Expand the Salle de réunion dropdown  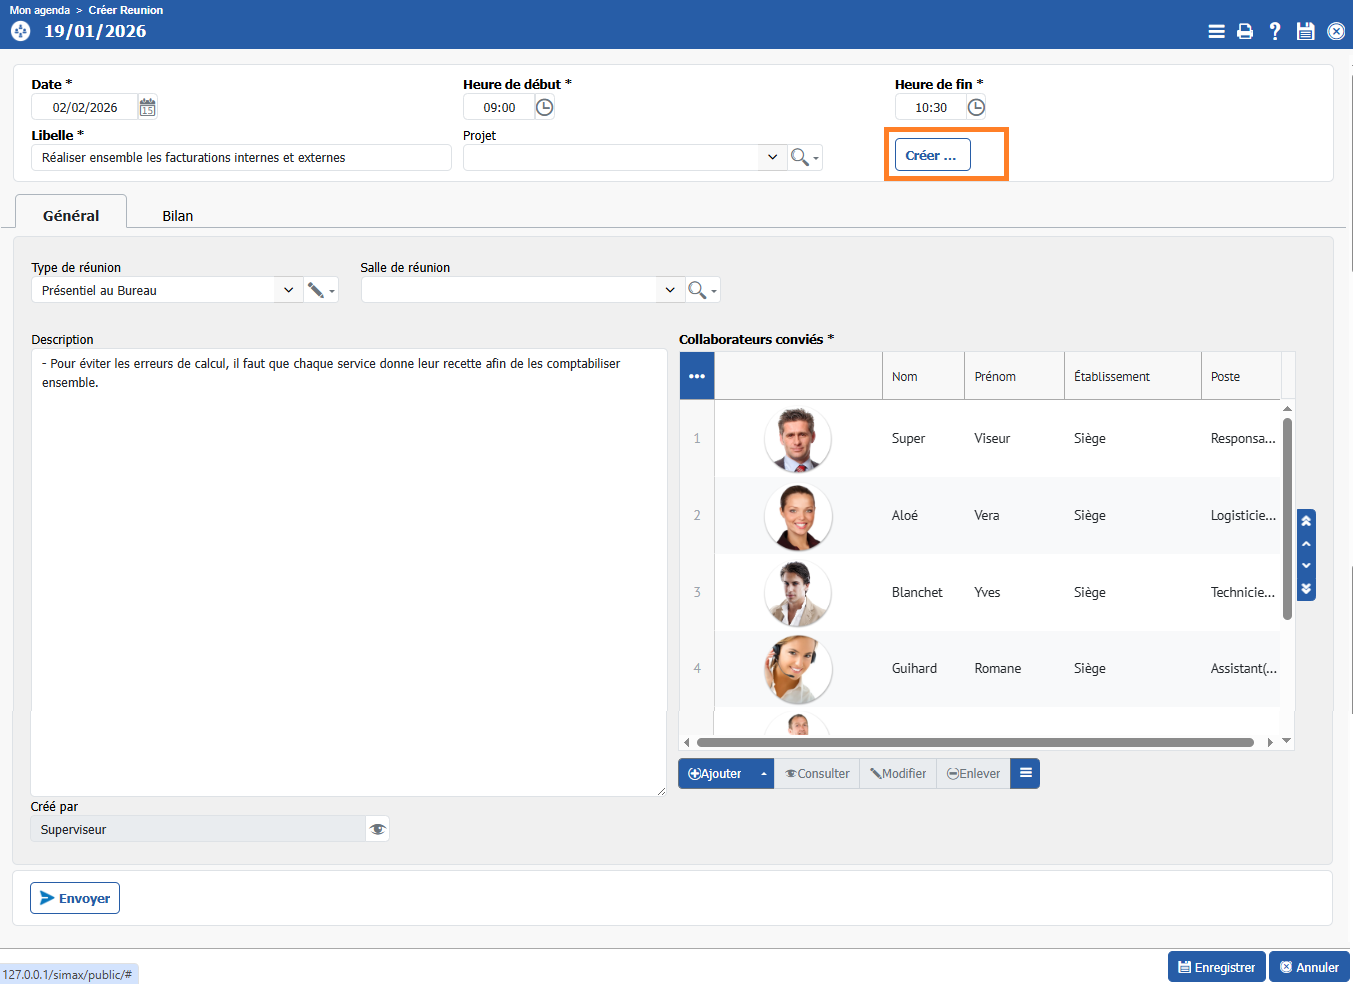pos(670,290)
